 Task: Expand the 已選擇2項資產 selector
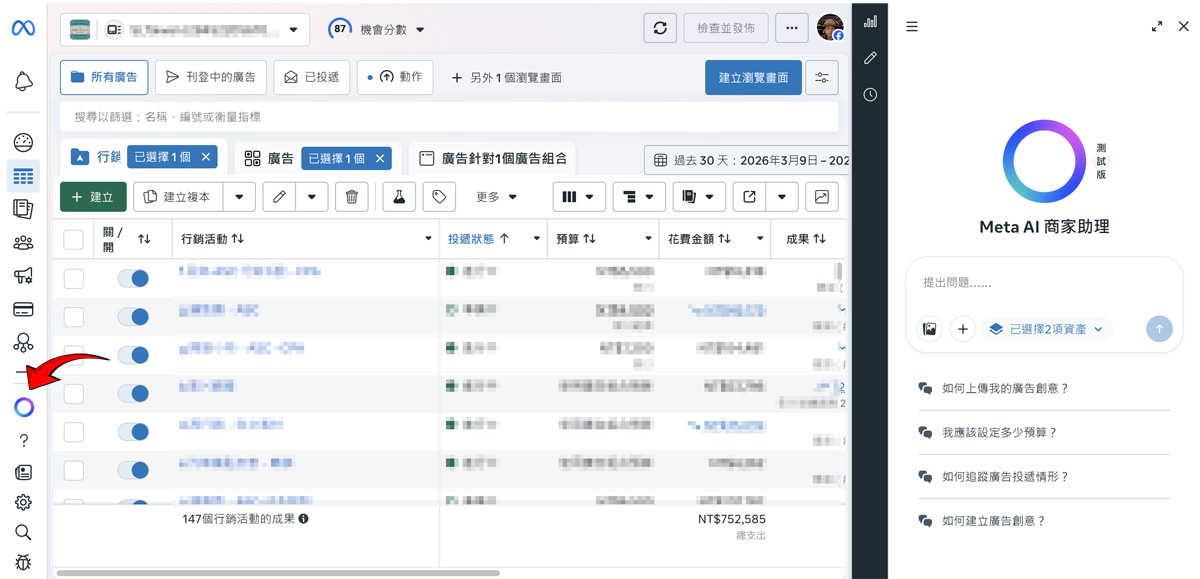[1046, 329]
